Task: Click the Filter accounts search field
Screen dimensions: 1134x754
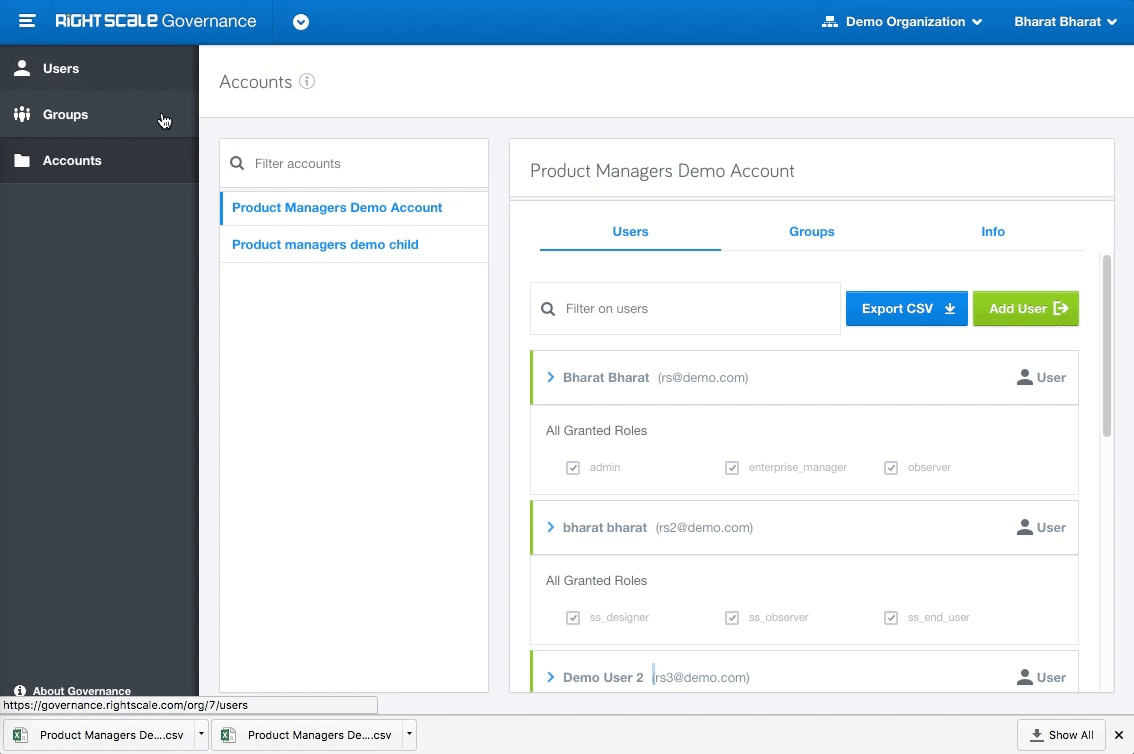Action: (x=354, y=163)
